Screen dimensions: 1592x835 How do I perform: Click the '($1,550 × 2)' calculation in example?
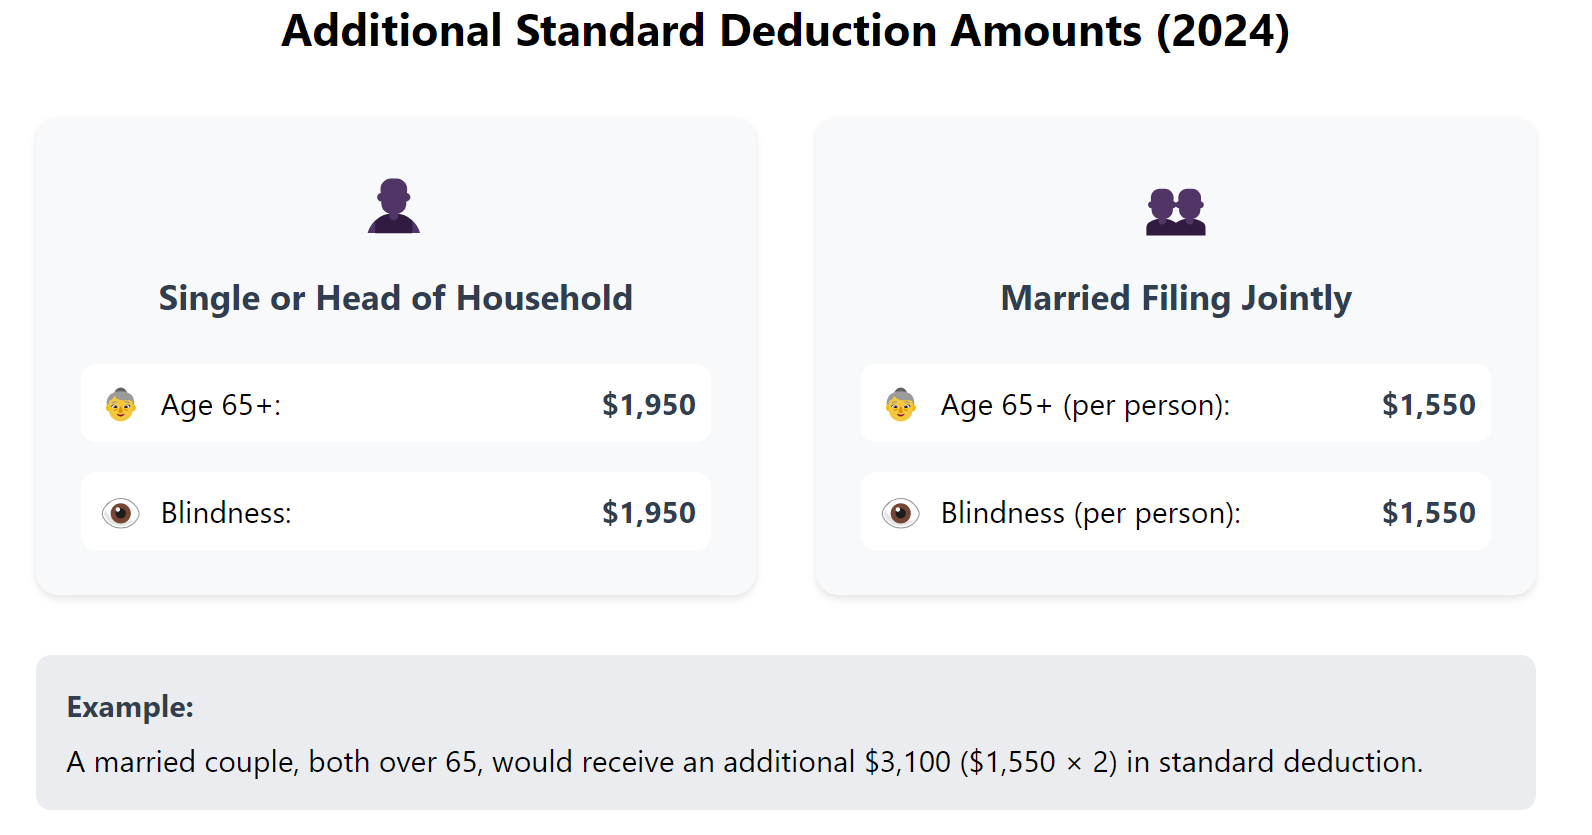1038,762
